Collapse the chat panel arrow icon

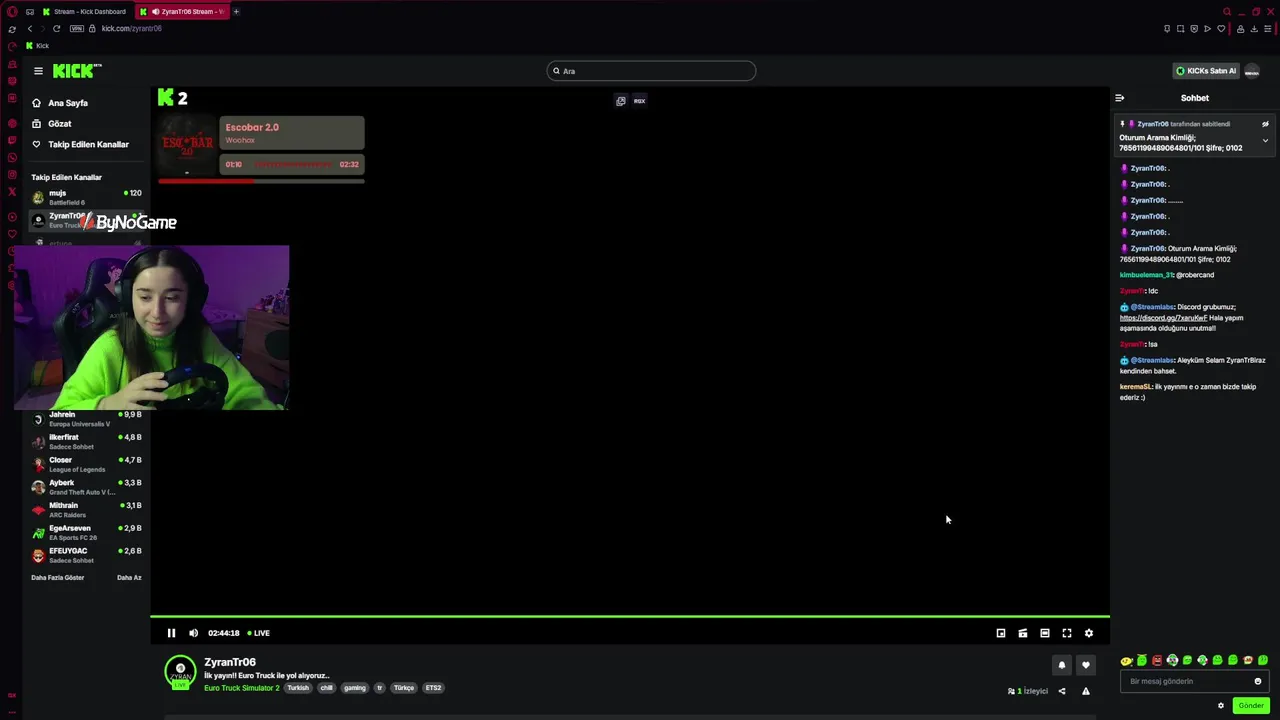pos(1120,98)
